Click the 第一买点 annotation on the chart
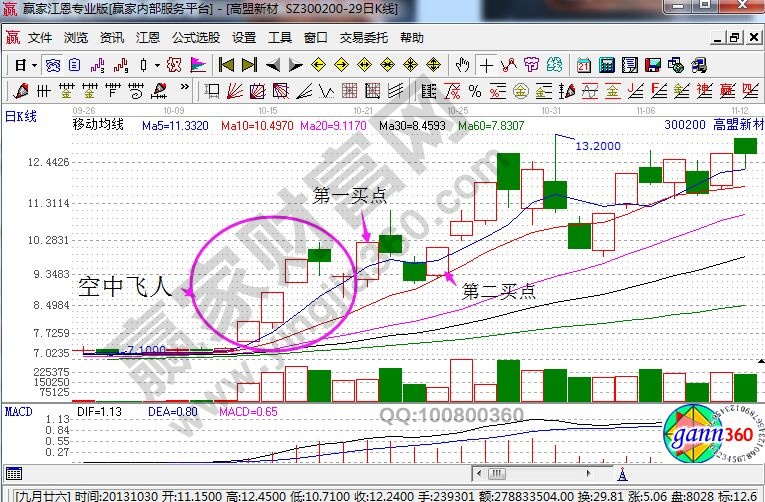The image size is (765, 502). [x=349, y=195]
